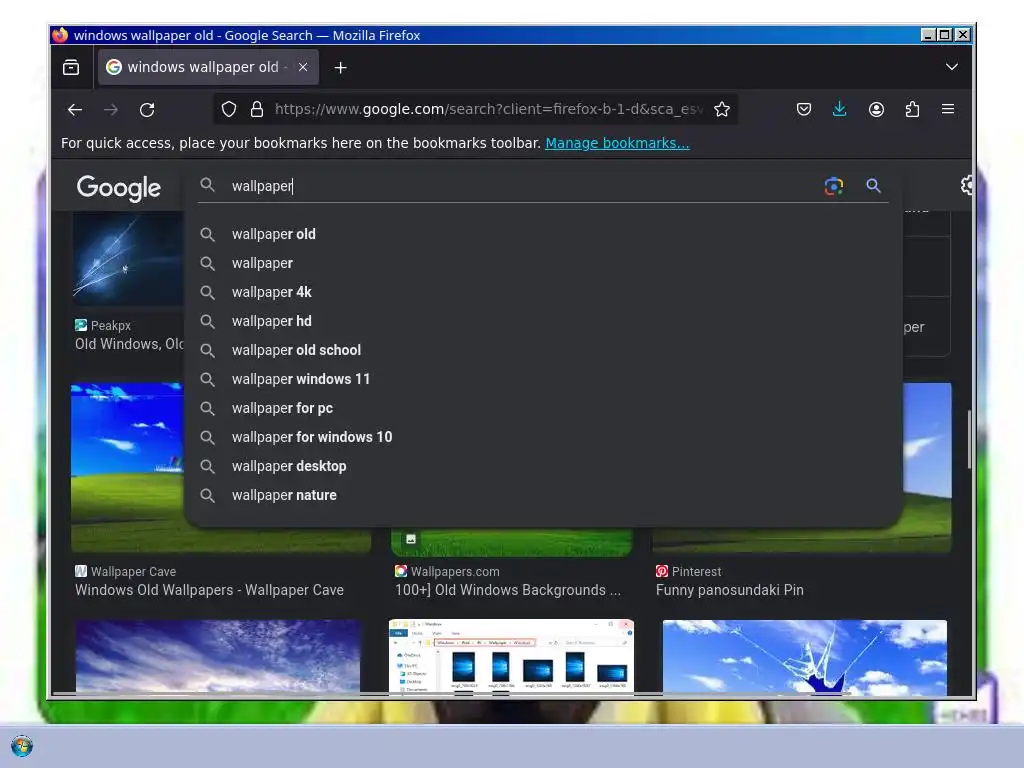Open tracking protection shield icon

[229, 109]
